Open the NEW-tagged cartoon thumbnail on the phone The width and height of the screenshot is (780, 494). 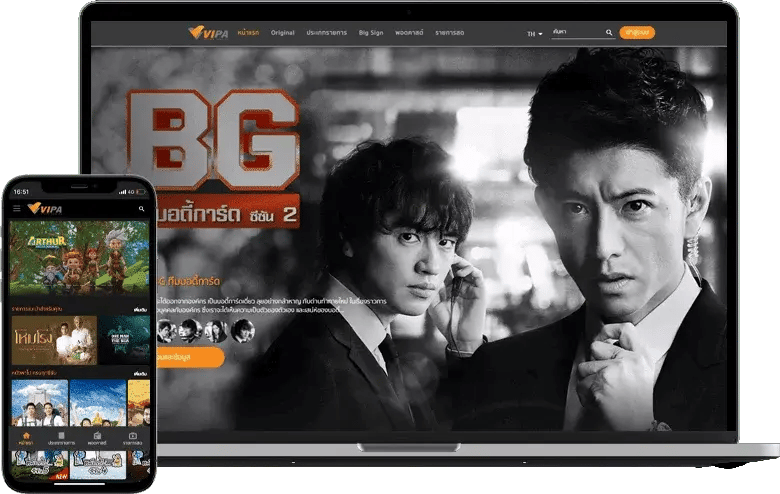click(40, 466)
